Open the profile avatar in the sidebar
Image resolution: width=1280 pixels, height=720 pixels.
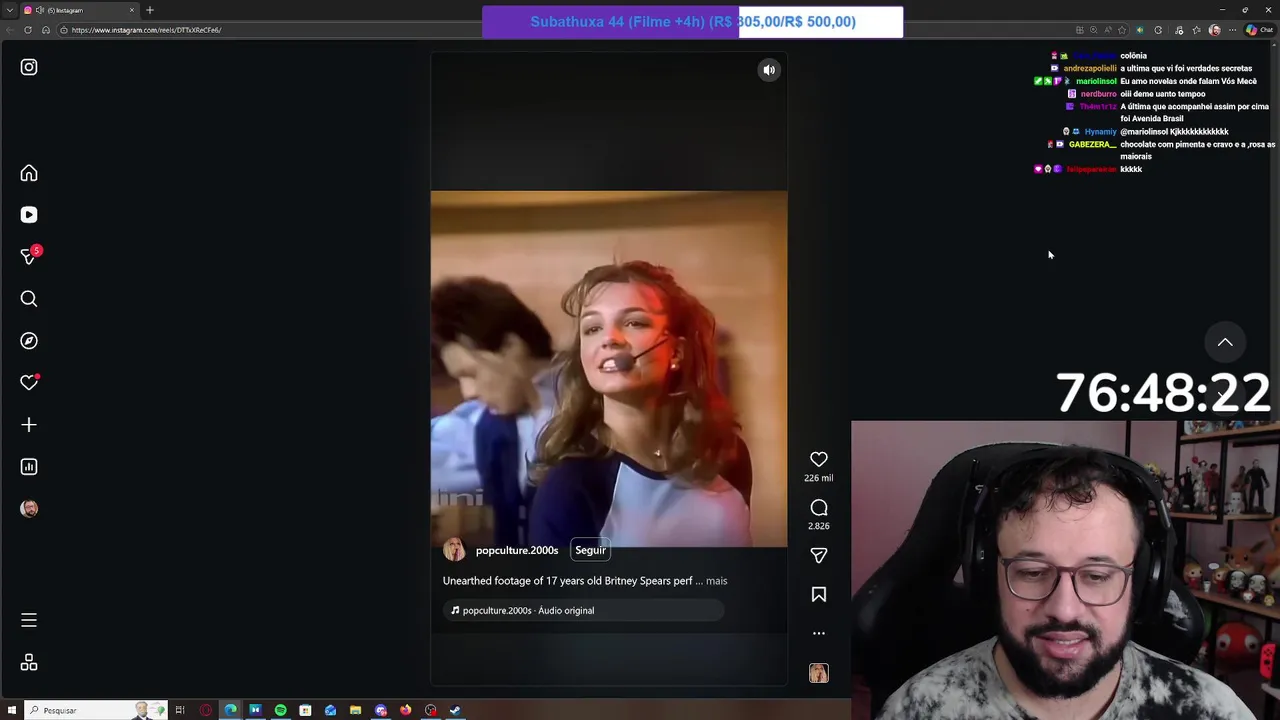29,509
